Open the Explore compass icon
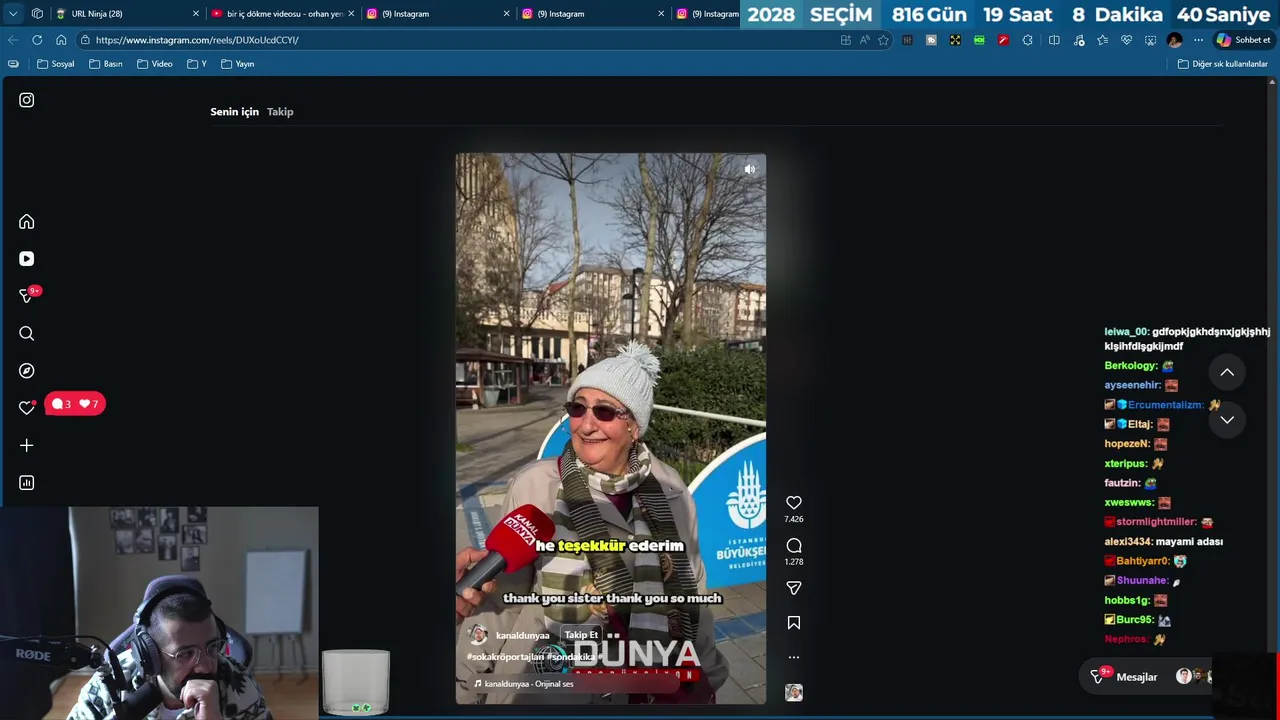This screenshot has width=1280, height=720. [x=27, y=371]
